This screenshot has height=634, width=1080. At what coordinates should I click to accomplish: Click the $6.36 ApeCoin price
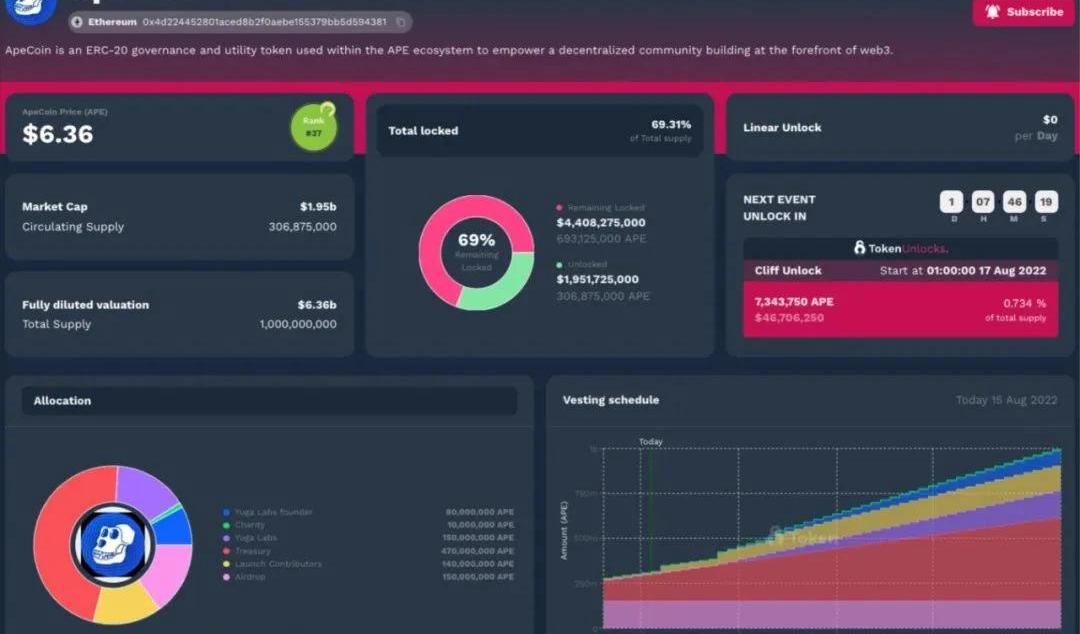pyautogui.click(x=58, y=134)
